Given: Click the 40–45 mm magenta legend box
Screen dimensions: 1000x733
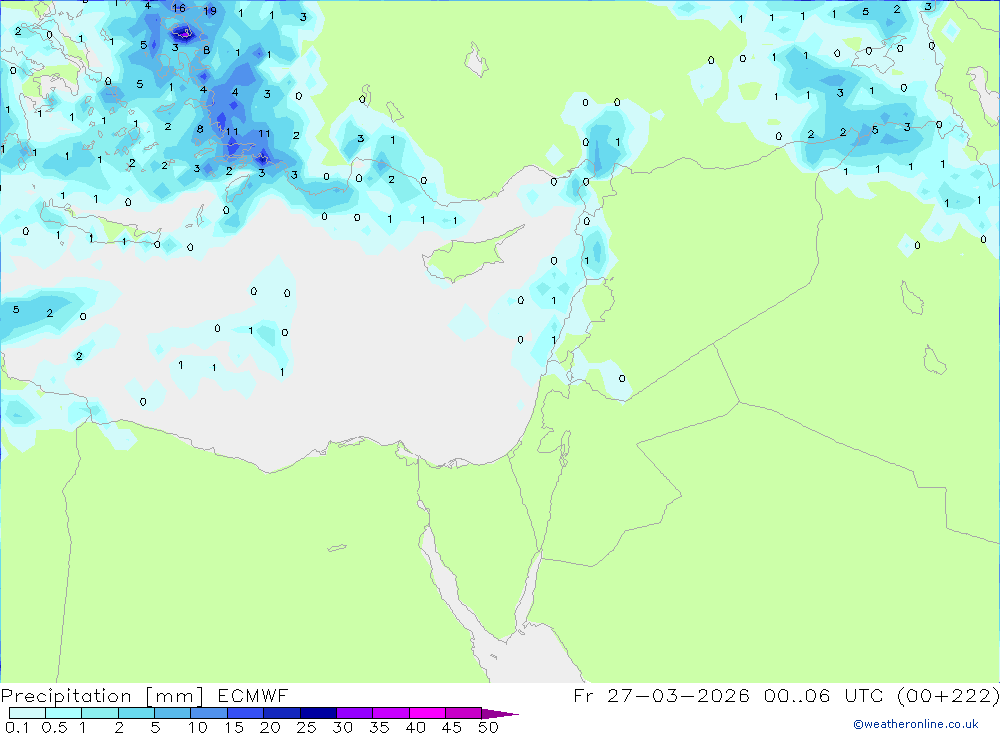Looking at the screenshot, I should pos(427,713).
